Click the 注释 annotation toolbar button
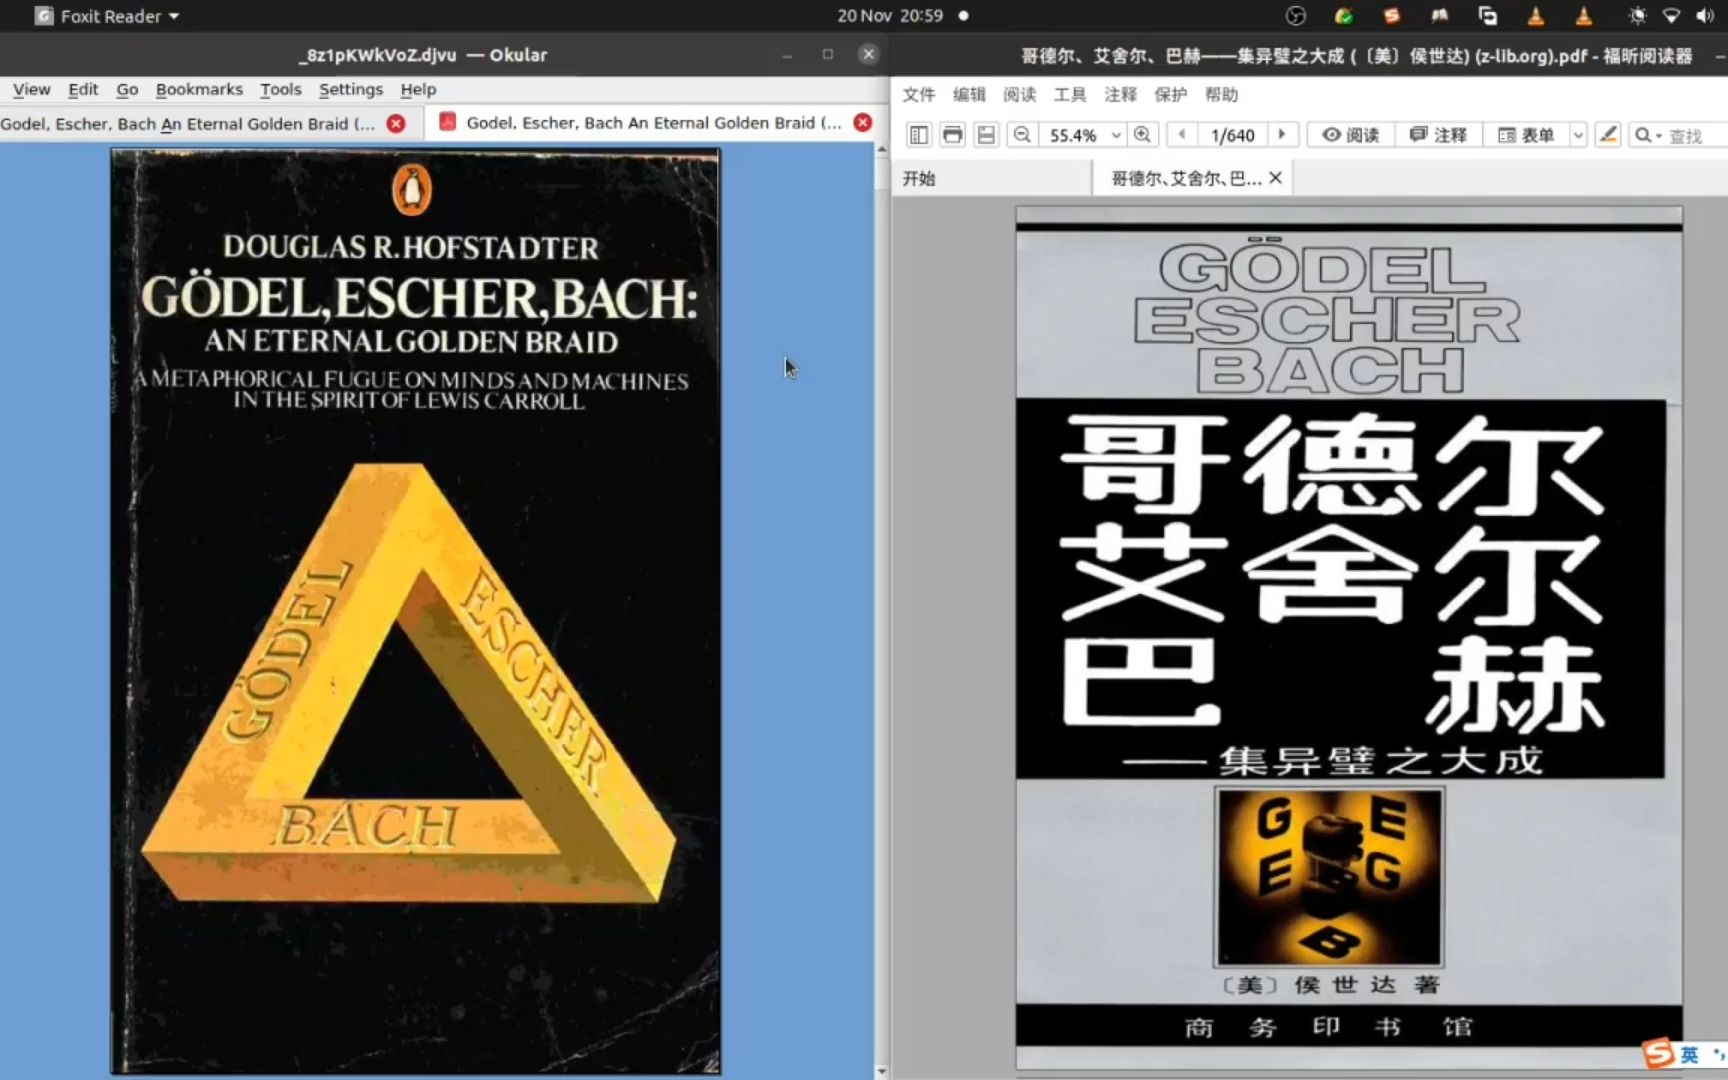The width and height of the screenshot is (1728, 1080). [x=1438, y=135]
